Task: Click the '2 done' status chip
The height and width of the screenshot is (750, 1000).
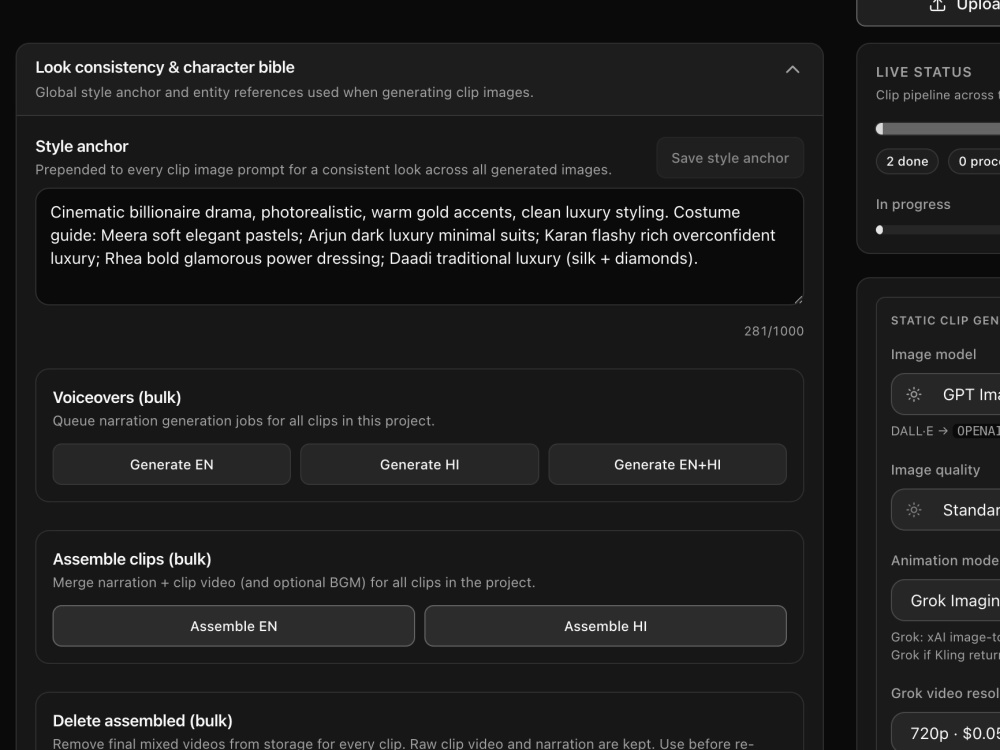Action: click(907, 161)
